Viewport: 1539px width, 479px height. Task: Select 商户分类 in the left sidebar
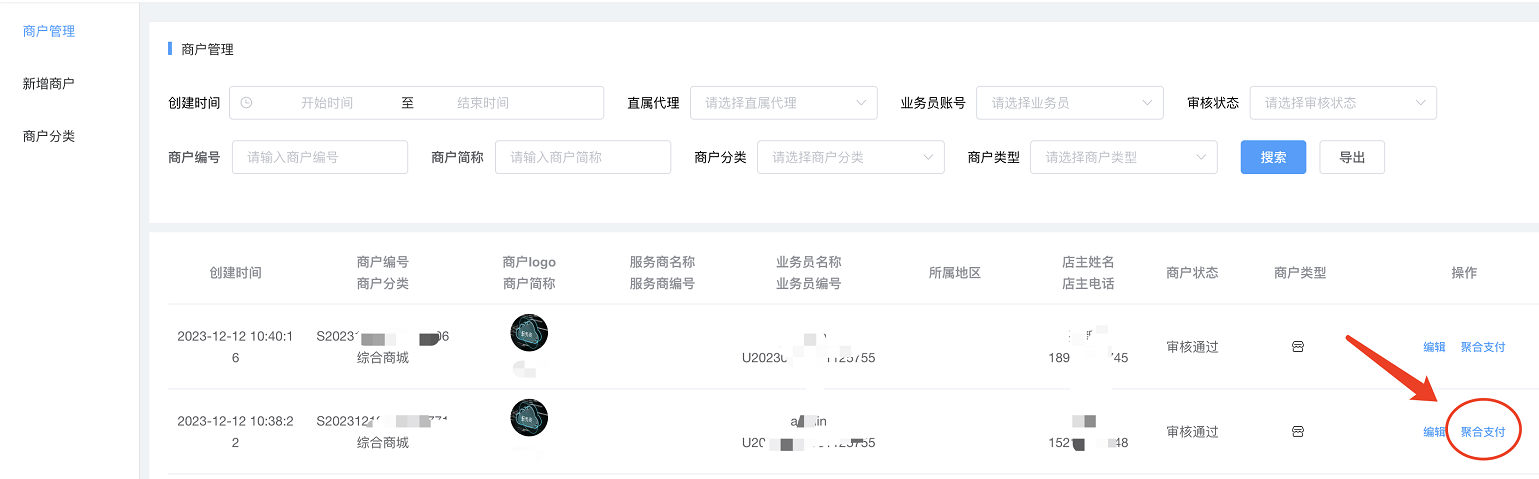point(49,136)
